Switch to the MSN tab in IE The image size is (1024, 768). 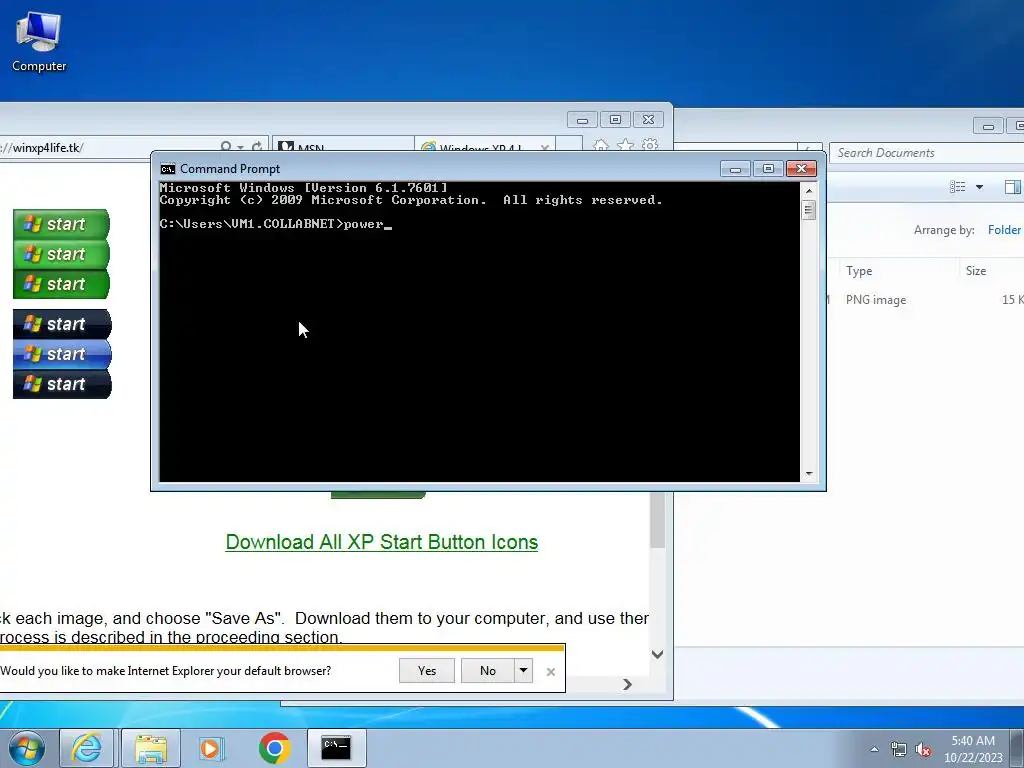point(342,147)
